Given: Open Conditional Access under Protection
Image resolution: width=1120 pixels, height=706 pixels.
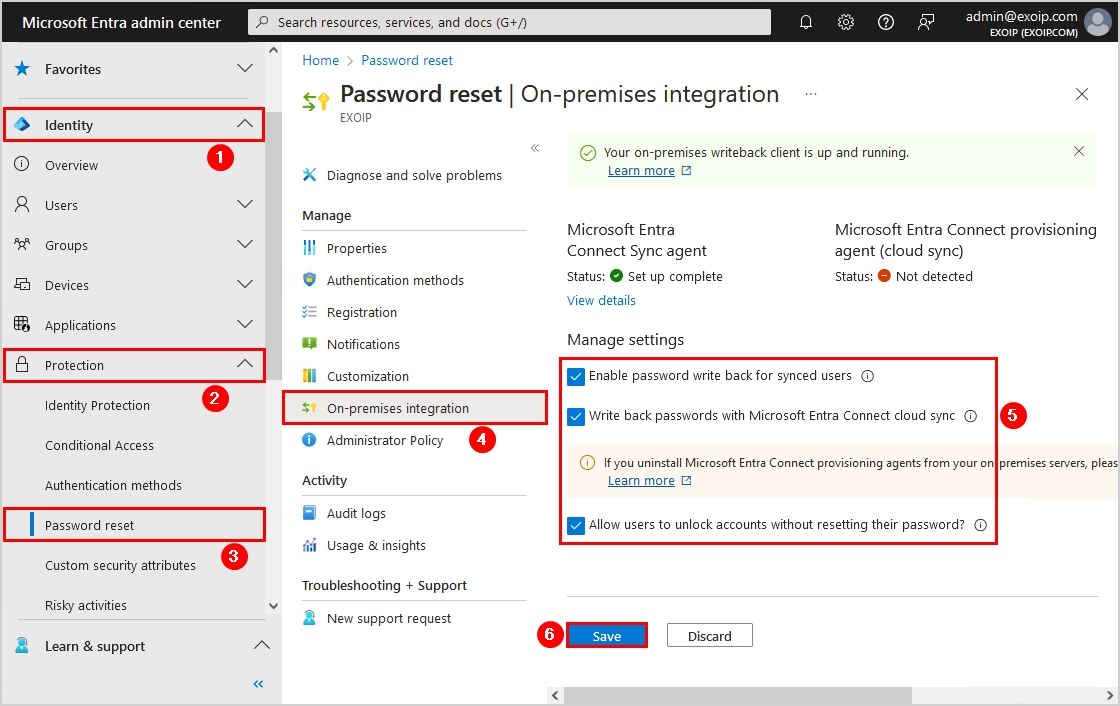Looking at the screenshot, I should tap(98, 445).
